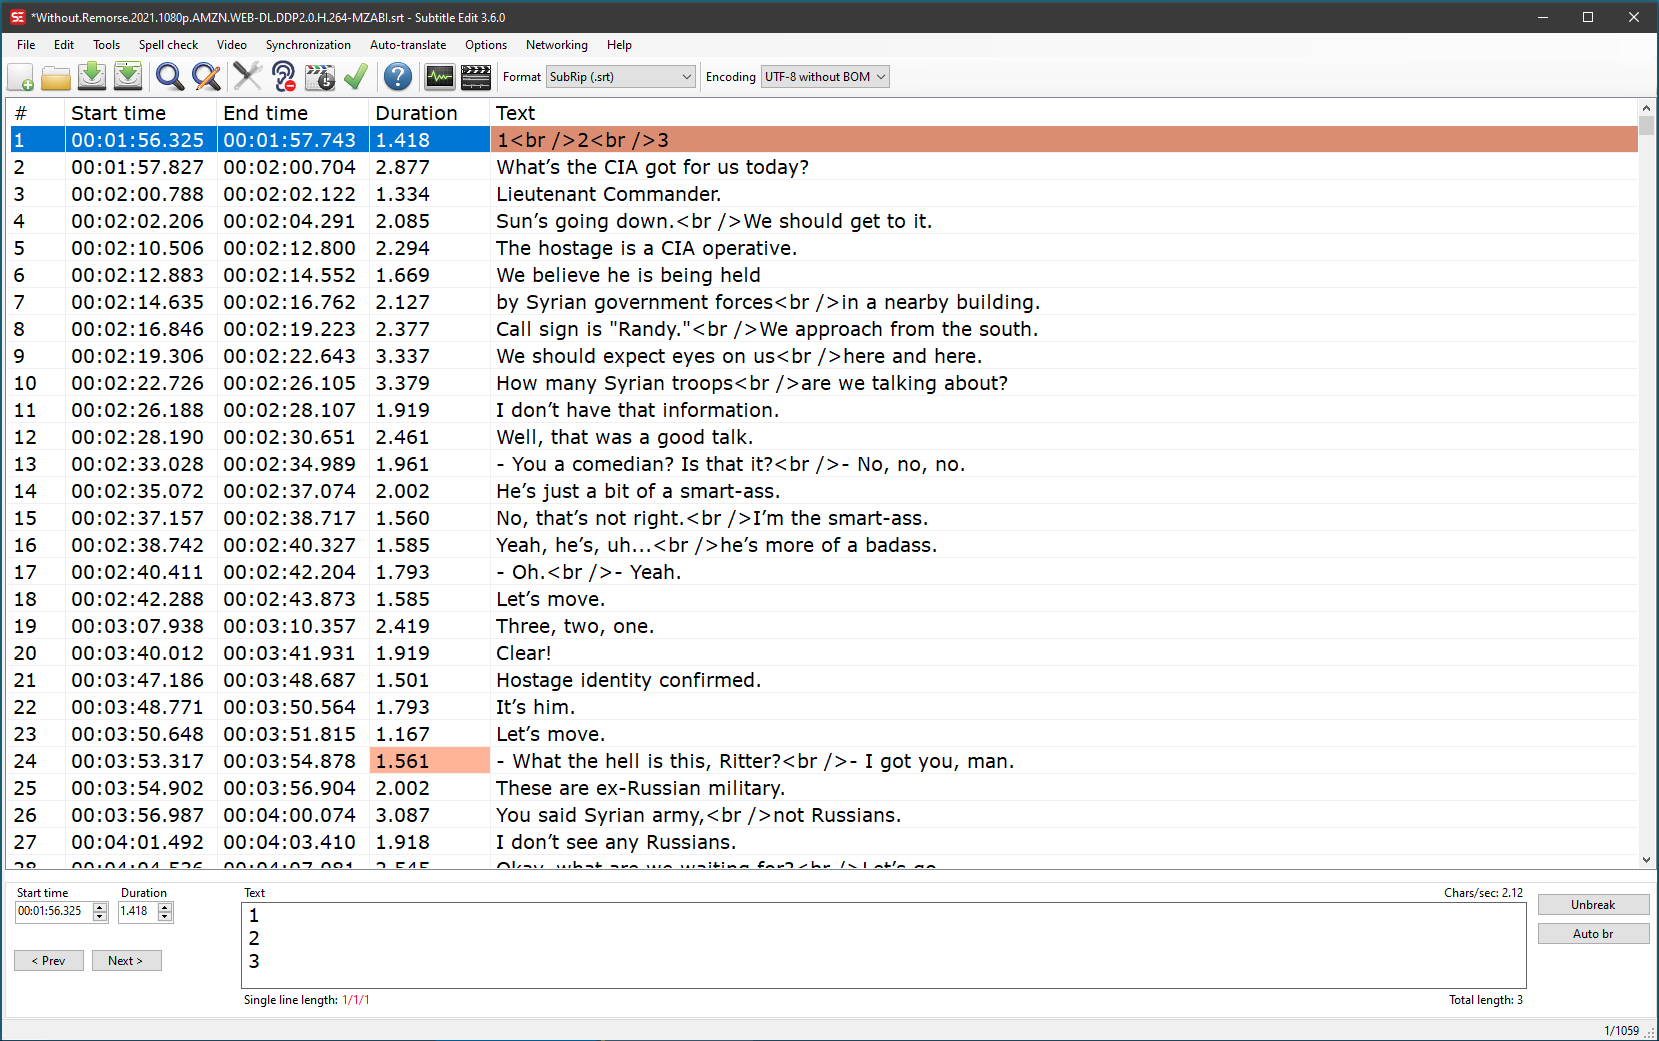Open the Replace dialog
The height and width of the screenshot is (1041, 1659).
(207, 76)
